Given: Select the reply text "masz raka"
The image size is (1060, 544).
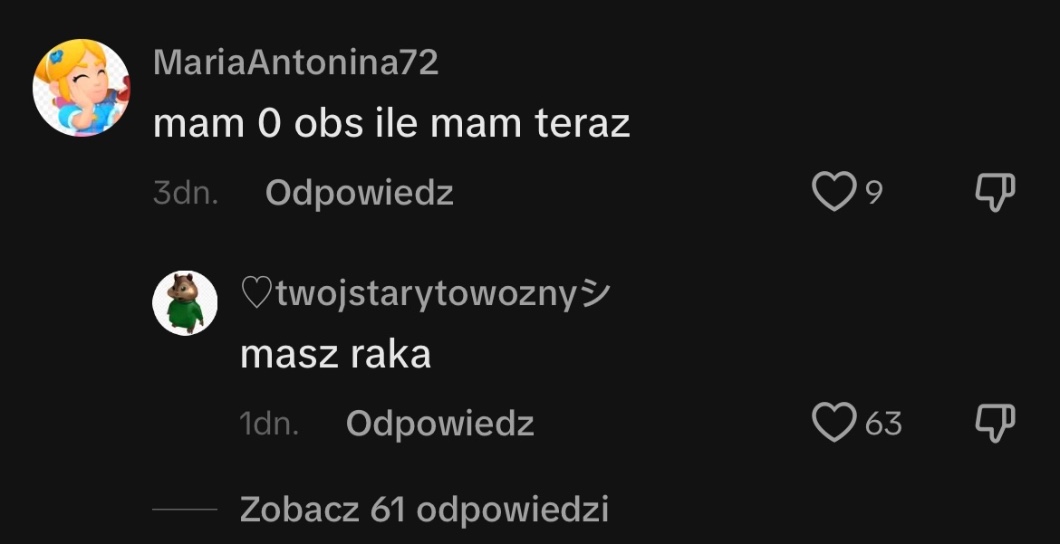Looking at the screenshot, I should coord(335,355).
